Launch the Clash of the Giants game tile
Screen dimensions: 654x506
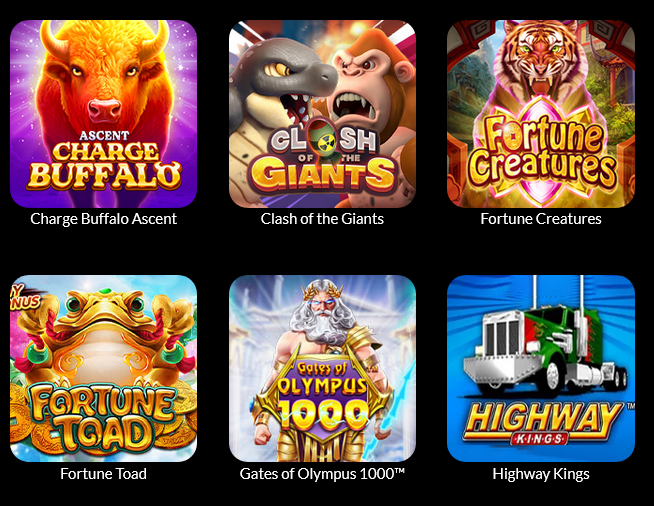[322, 114]
